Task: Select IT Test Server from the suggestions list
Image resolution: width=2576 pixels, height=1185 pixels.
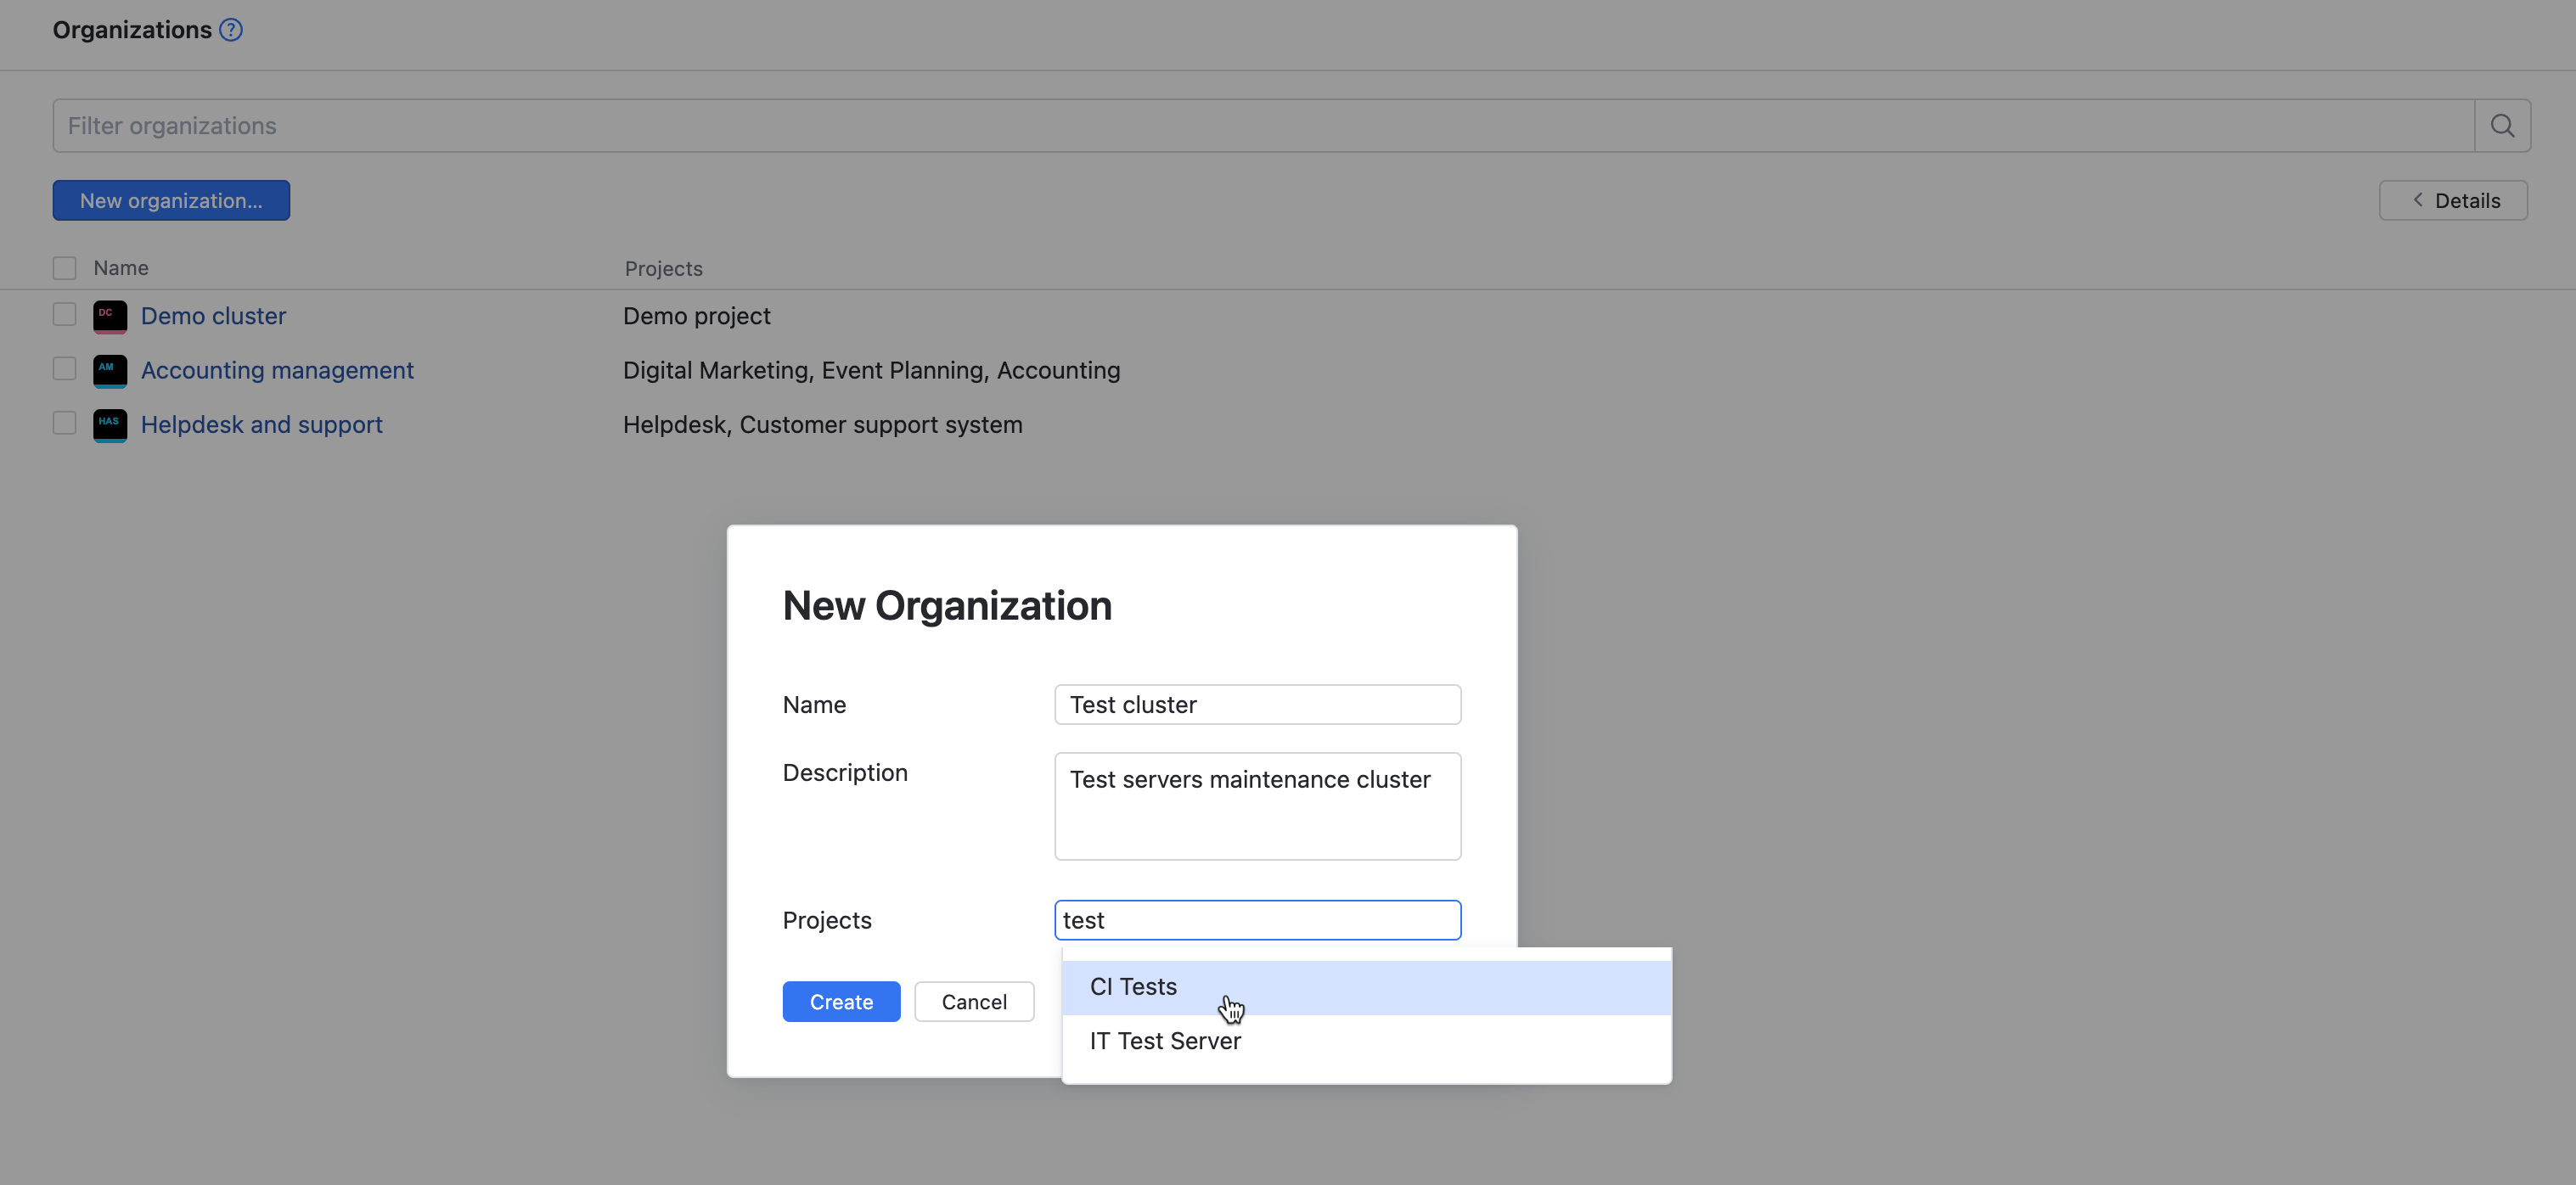Action: [1164, 1040]
